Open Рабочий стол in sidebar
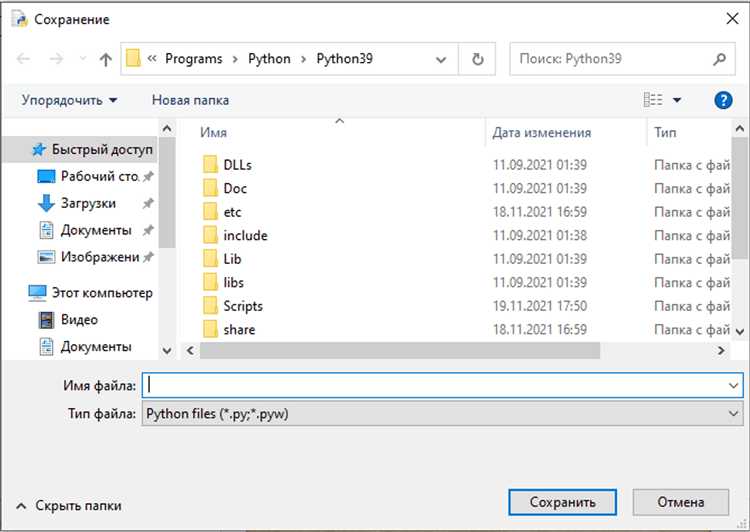 point(95,177)
